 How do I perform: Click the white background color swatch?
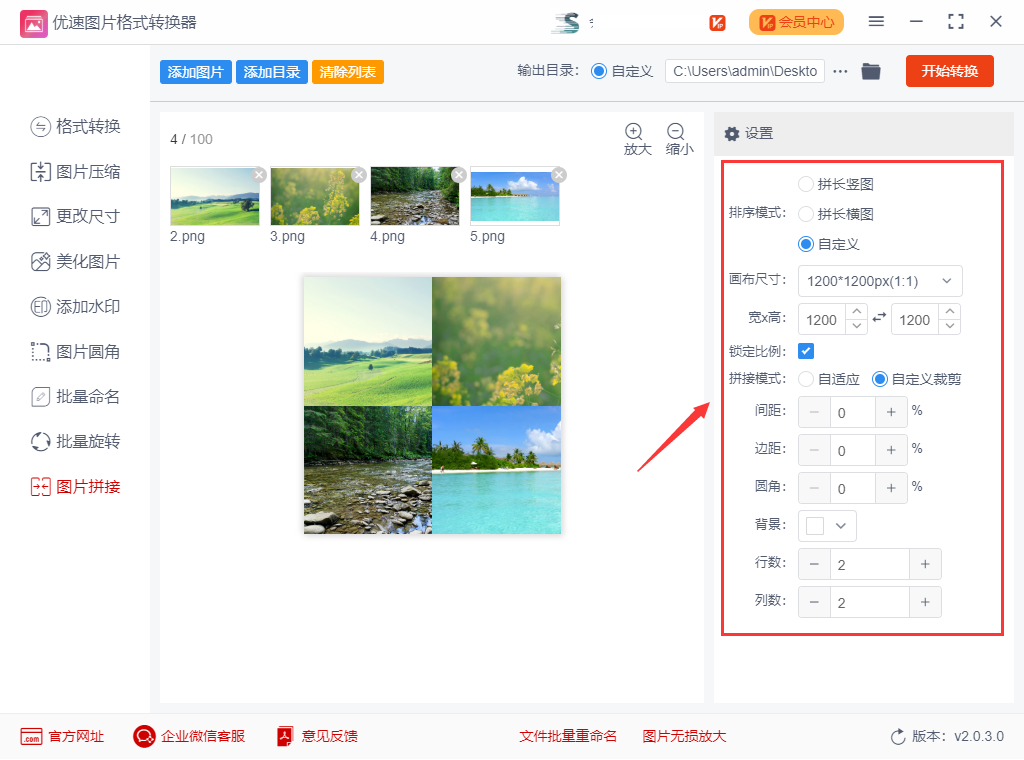coord(815,526)
